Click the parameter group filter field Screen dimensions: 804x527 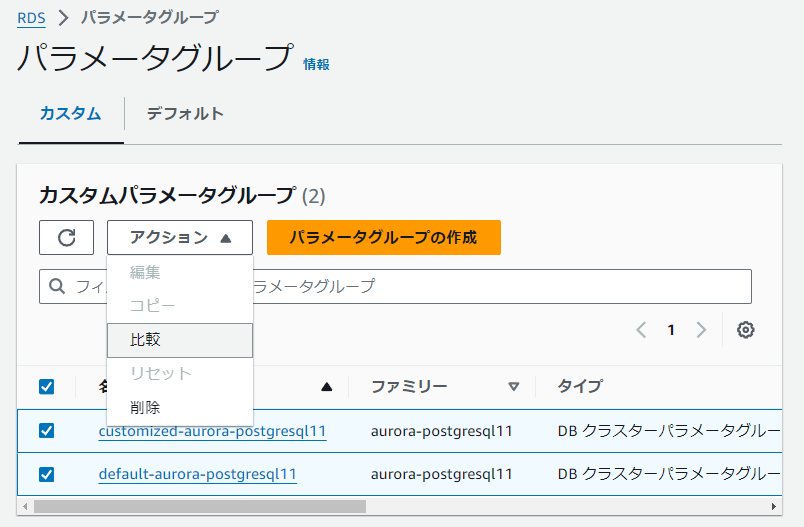(395, 286)
